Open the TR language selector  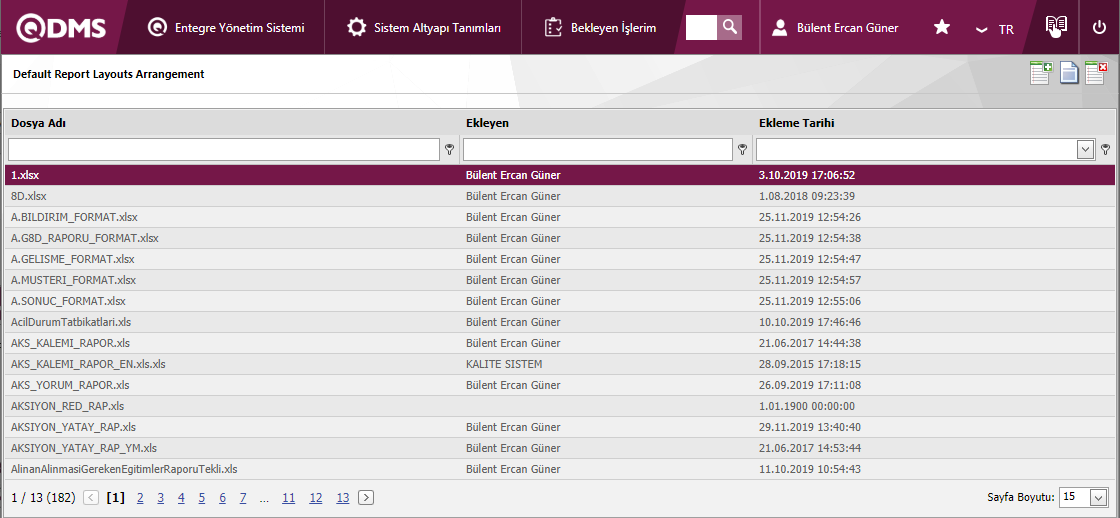(995, 29)
